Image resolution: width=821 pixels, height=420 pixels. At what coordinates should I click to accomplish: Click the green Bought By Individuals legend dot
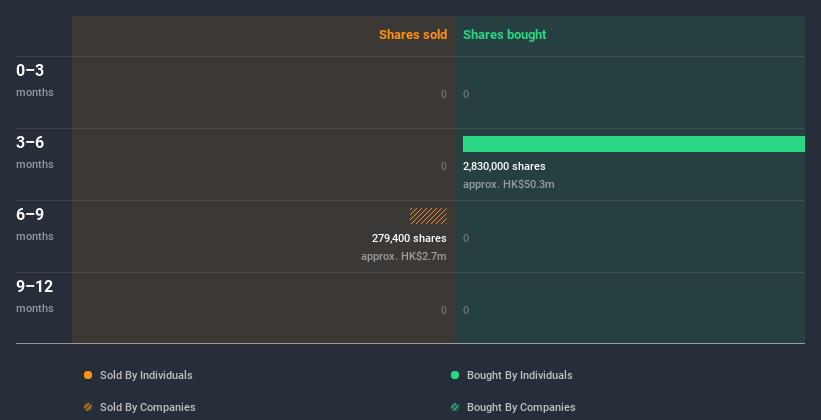click(x=455, y=375)
